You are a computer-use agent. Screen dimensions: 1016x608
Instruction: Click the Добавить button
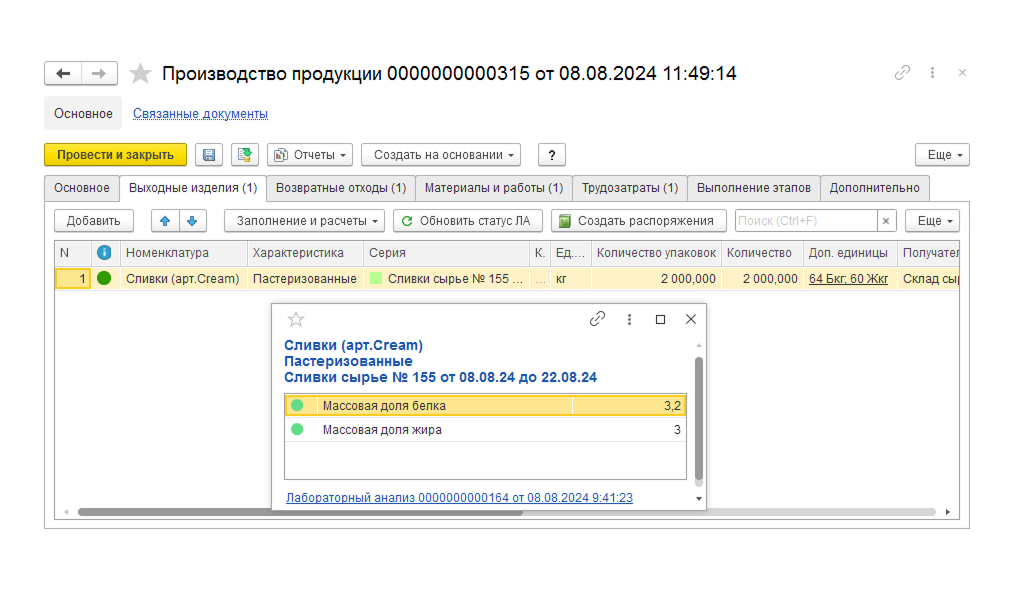pyautogui.click(x=94, y=221)
